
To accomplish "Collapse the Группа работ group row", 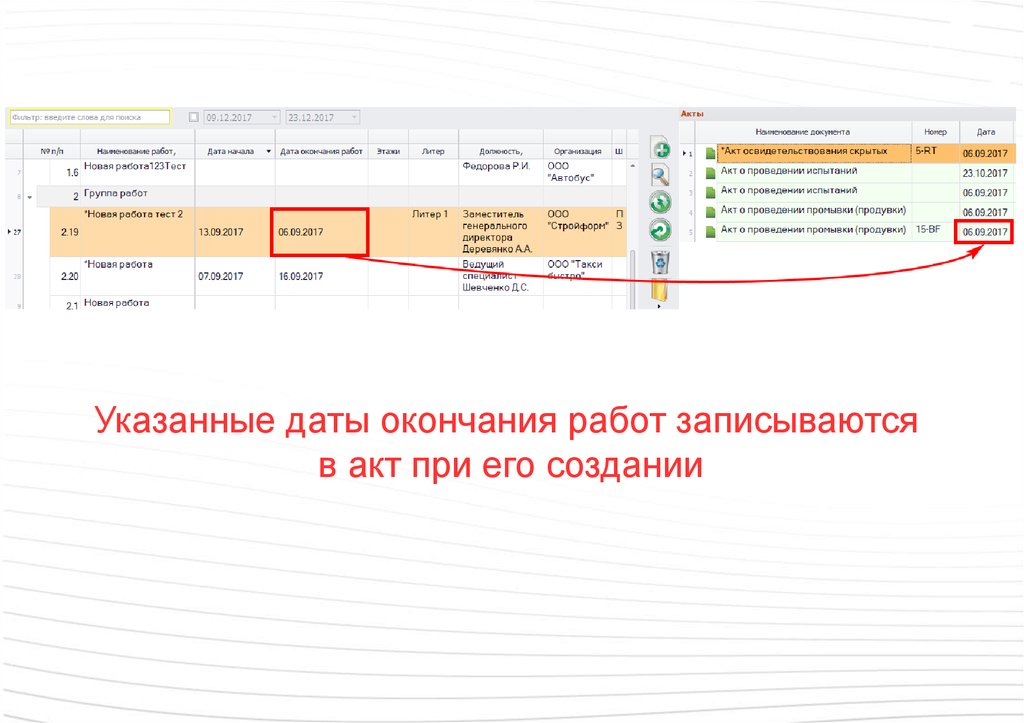I will coord(29,197).
